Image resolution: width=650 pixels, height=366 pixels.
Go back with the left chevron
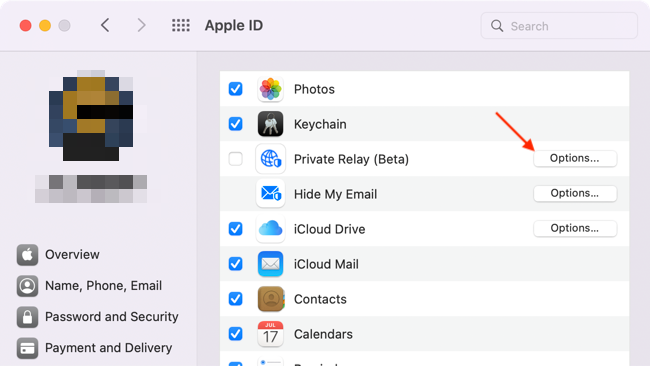(105, 25)
